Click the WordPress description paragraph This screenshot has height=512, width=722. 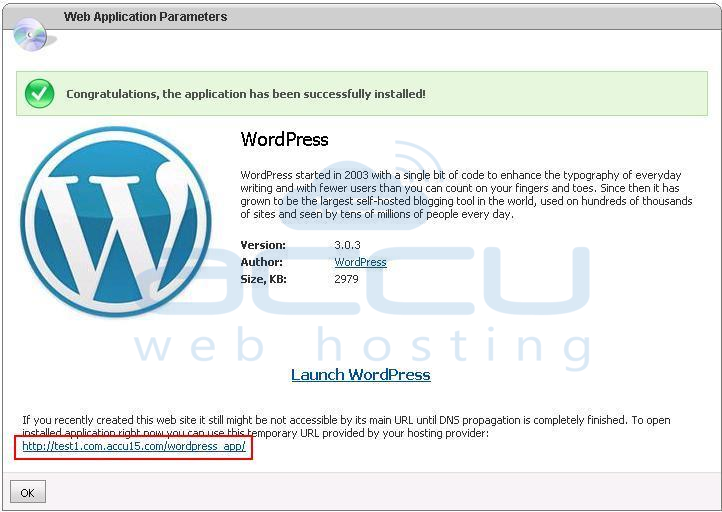click(x=466, y=194)
